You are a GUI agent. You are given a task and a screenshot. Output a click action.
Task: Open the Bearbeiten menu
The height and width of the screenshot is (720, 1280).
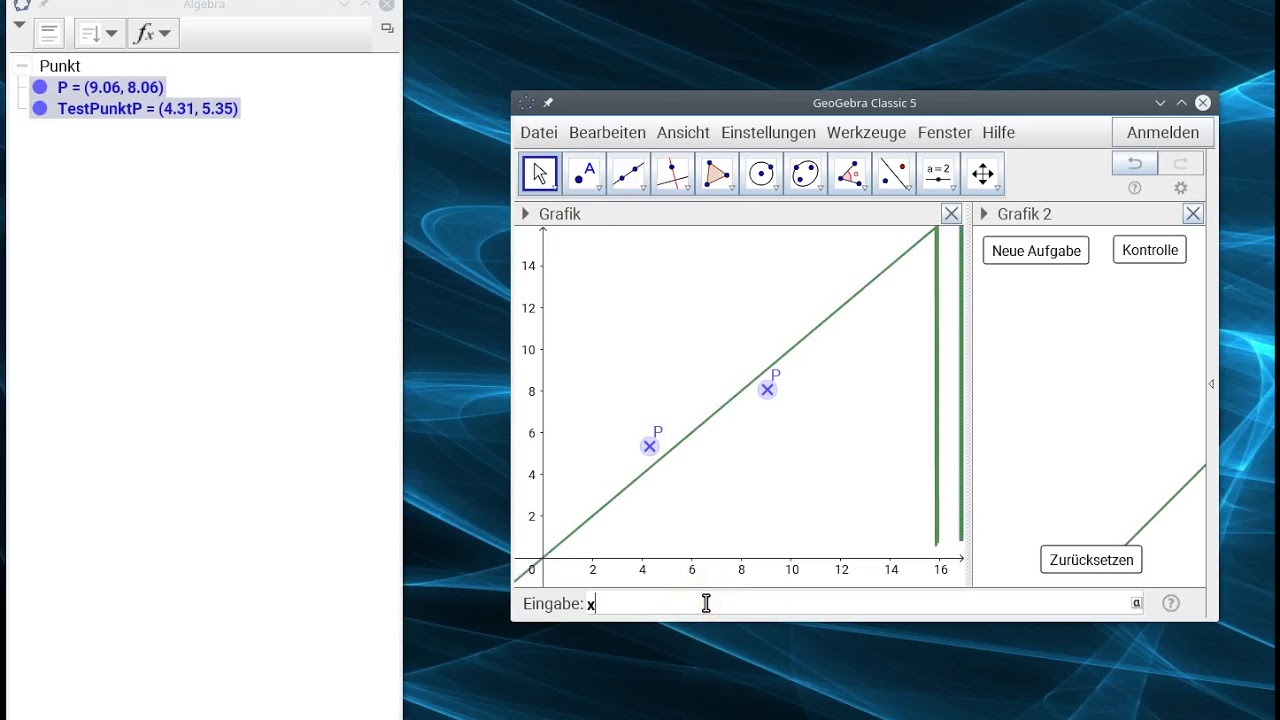click(x=607, y=132)
